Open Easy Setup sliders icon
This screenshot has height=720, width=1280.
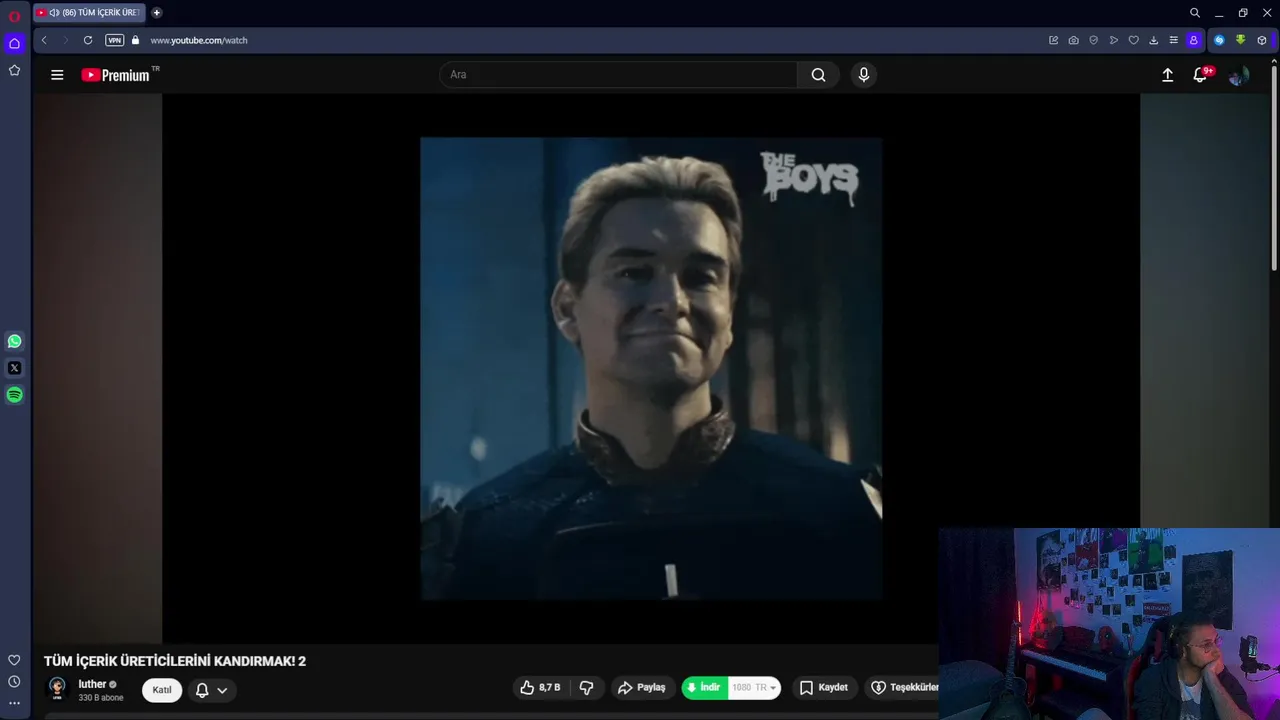(1173, 40)
